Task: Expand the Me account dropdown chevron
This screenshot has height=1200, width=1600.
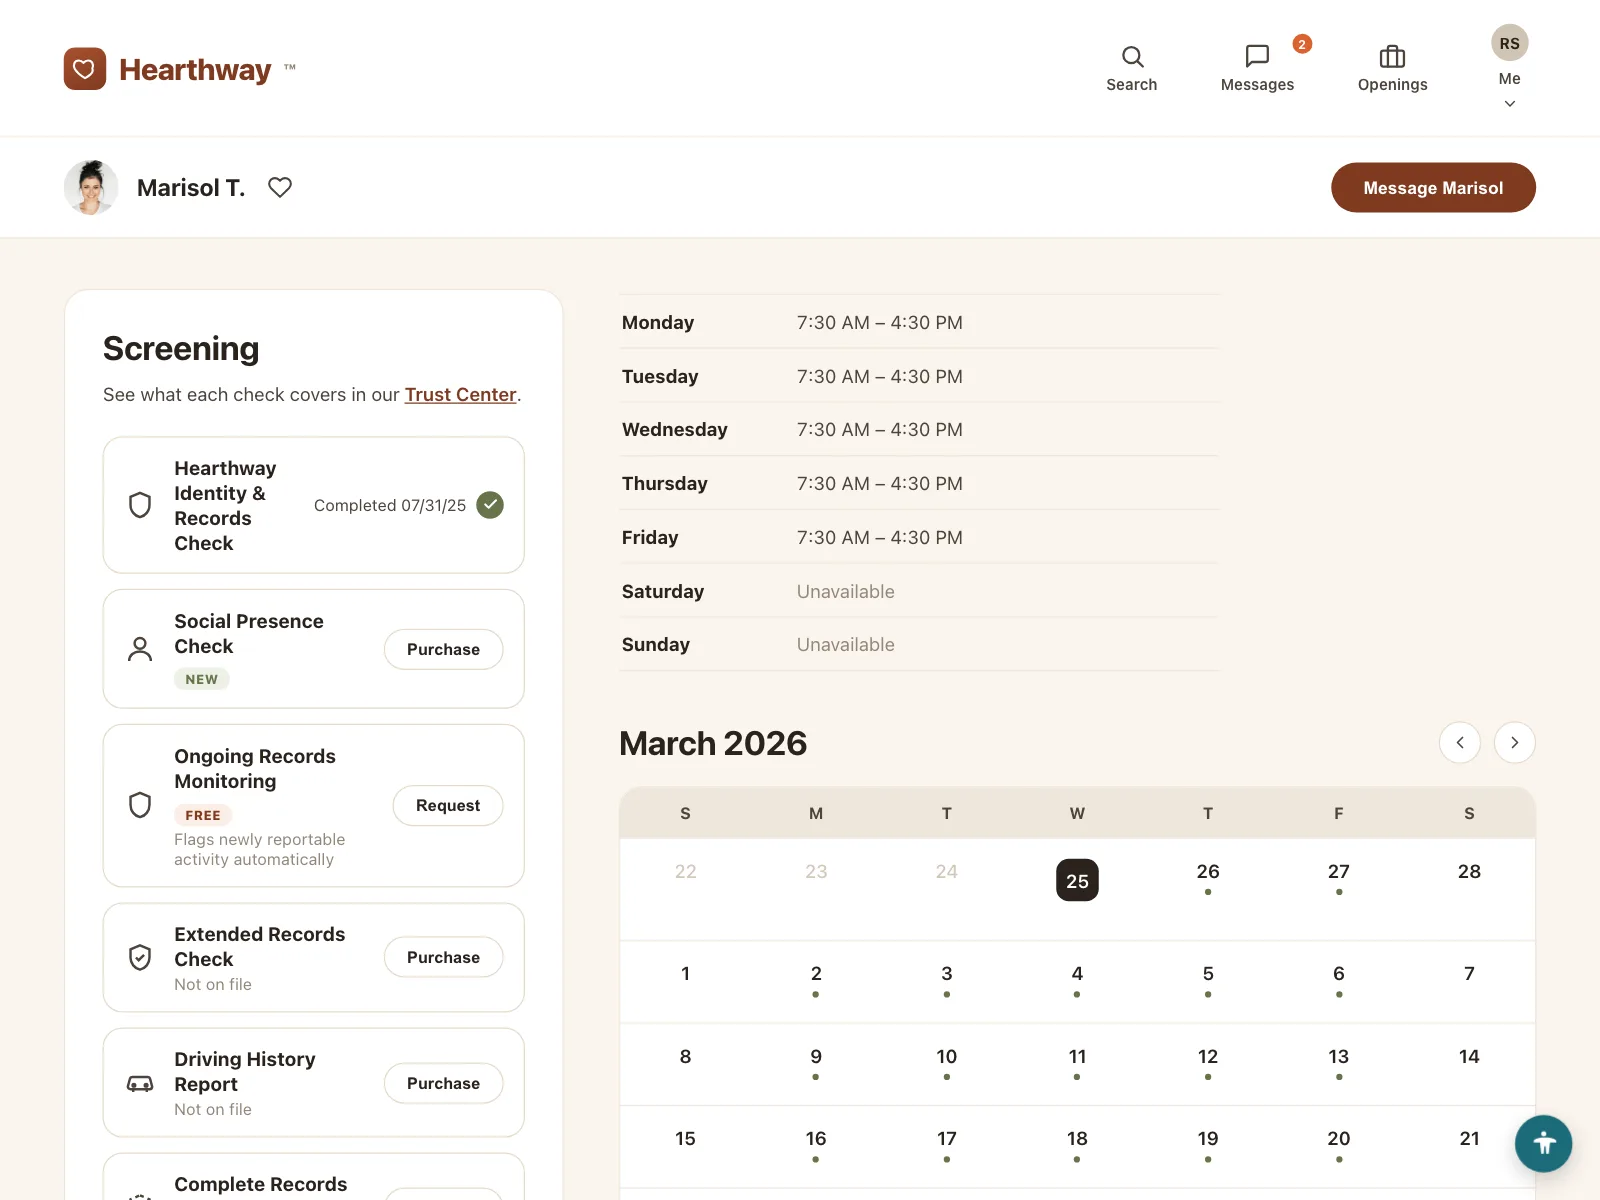Action: coord(1510,104)
